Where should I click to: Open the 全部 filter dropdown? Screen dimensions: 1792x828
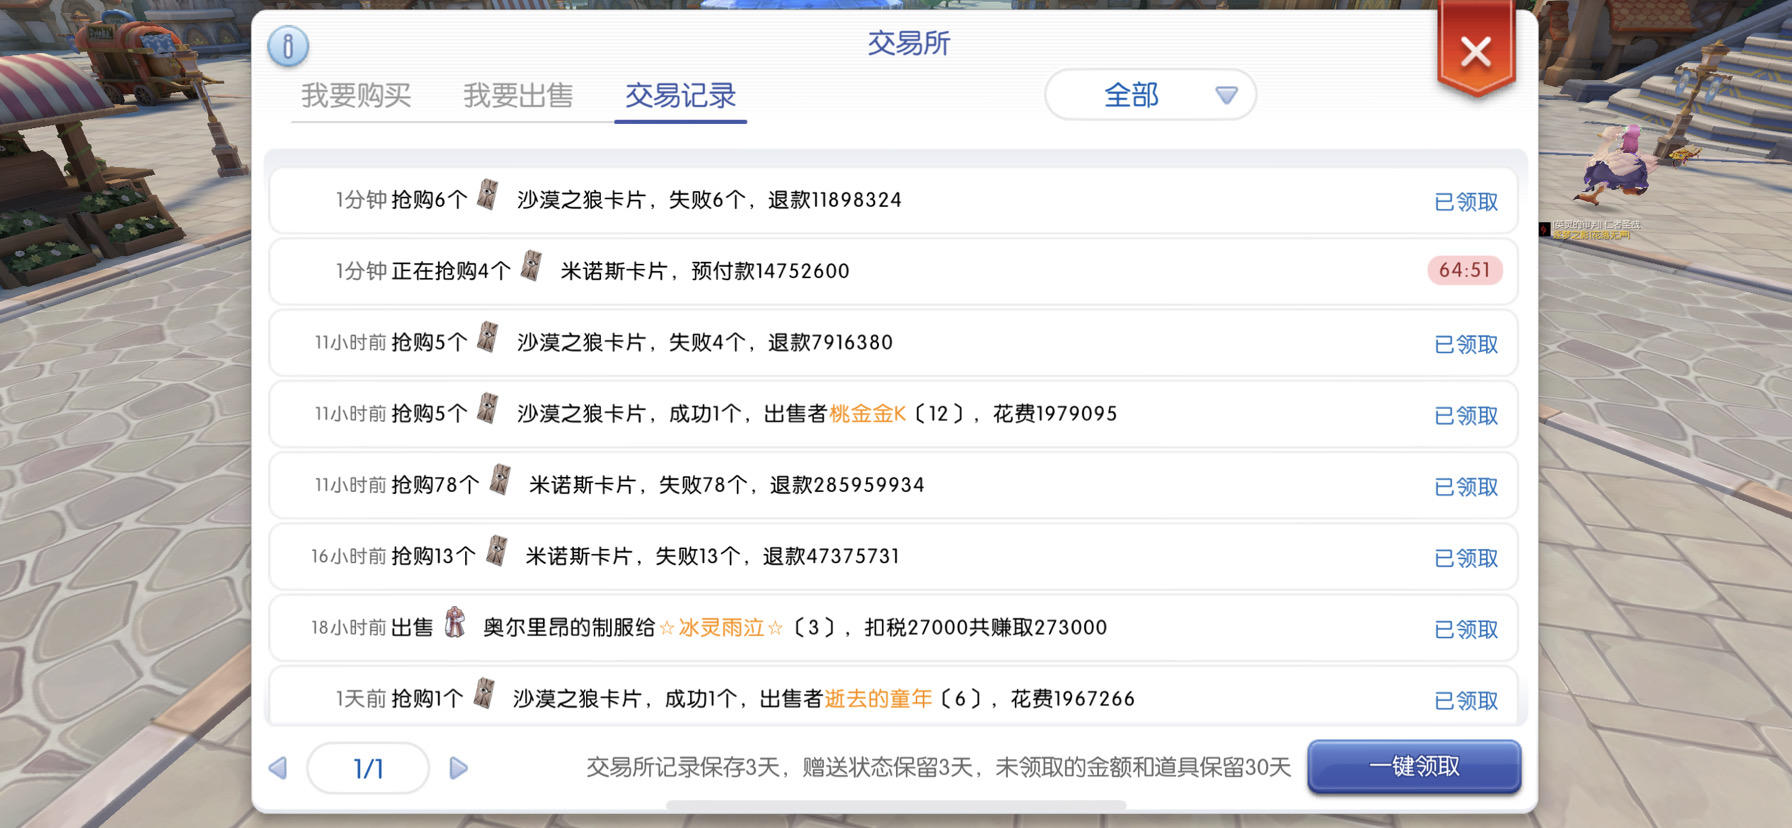point(1150,95)
